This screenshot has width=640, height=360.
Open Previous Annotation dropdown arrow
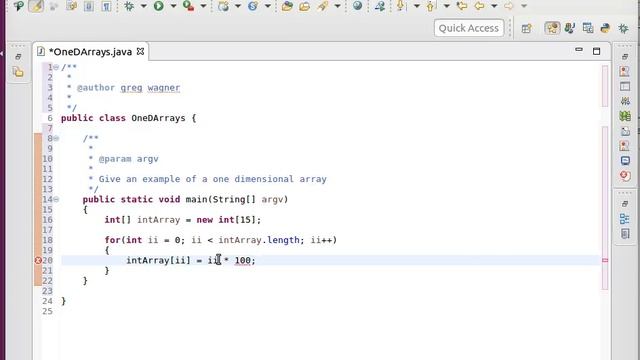pos(447,6)
